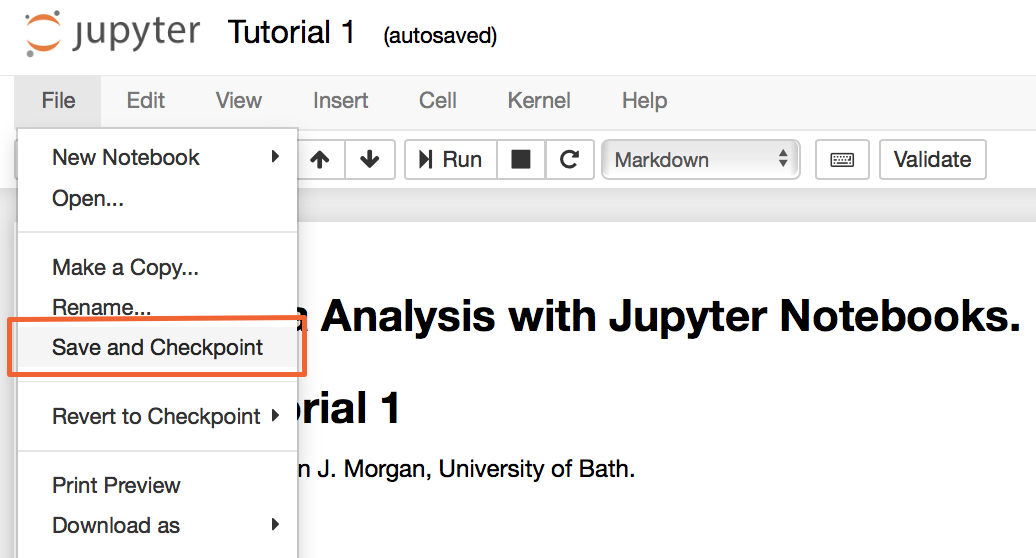Expand Revert to Checkpoint submenu

pos(158,416)
